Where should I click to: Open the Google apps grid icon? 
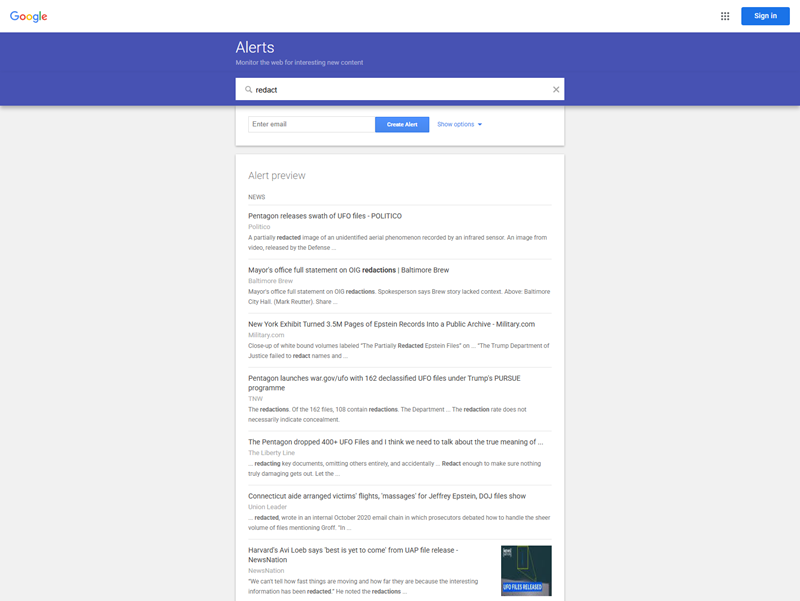coord(724,16)
